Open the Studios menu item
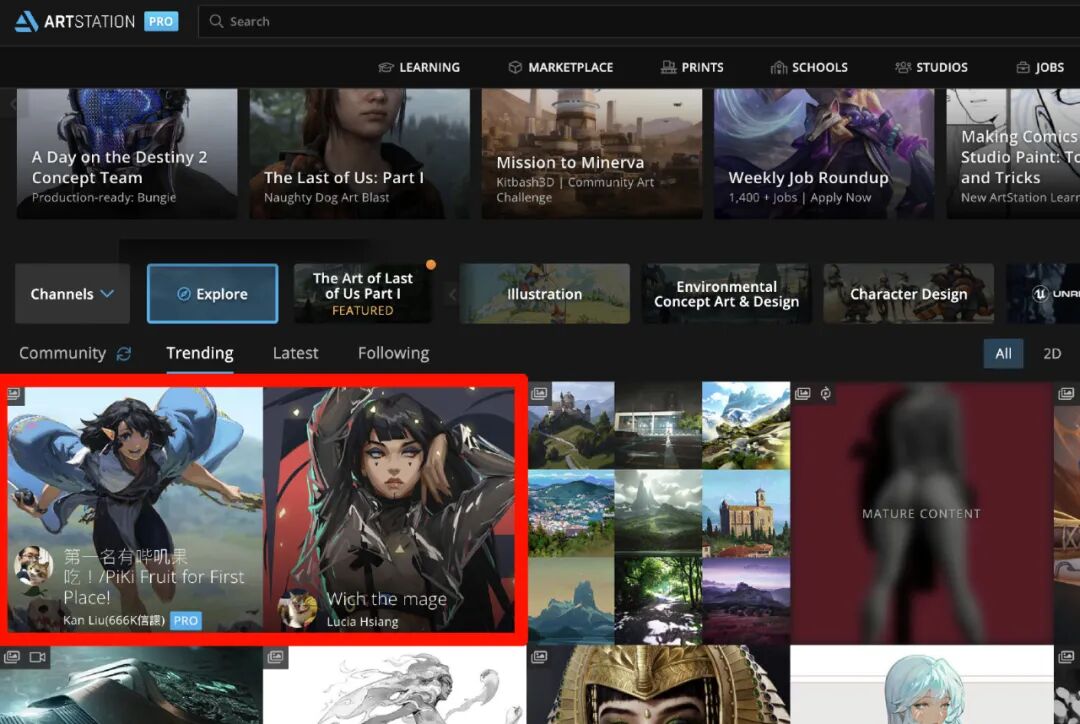Viewport: 1080px width, 724px height. [931, 68]
